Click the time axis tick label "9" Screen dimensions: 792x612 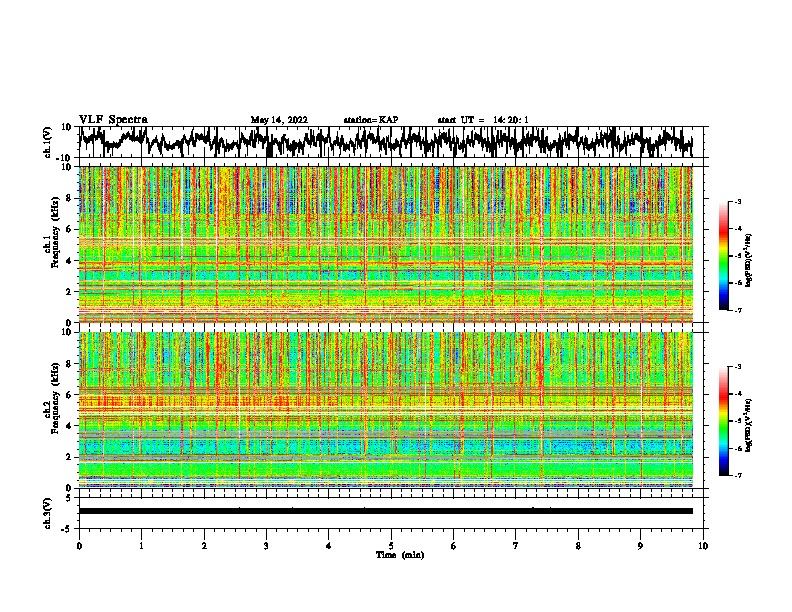pos(640,546)
